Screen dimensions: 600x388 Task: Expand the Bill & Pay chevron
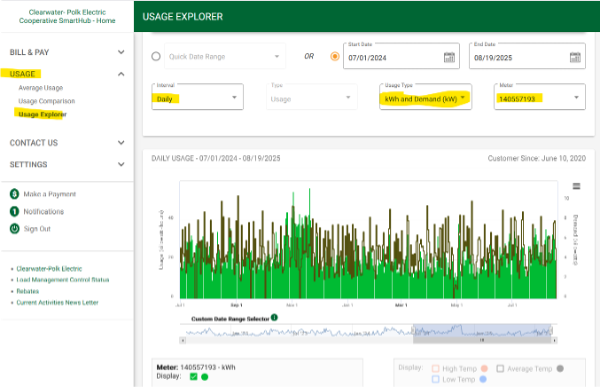pos(121,52)
